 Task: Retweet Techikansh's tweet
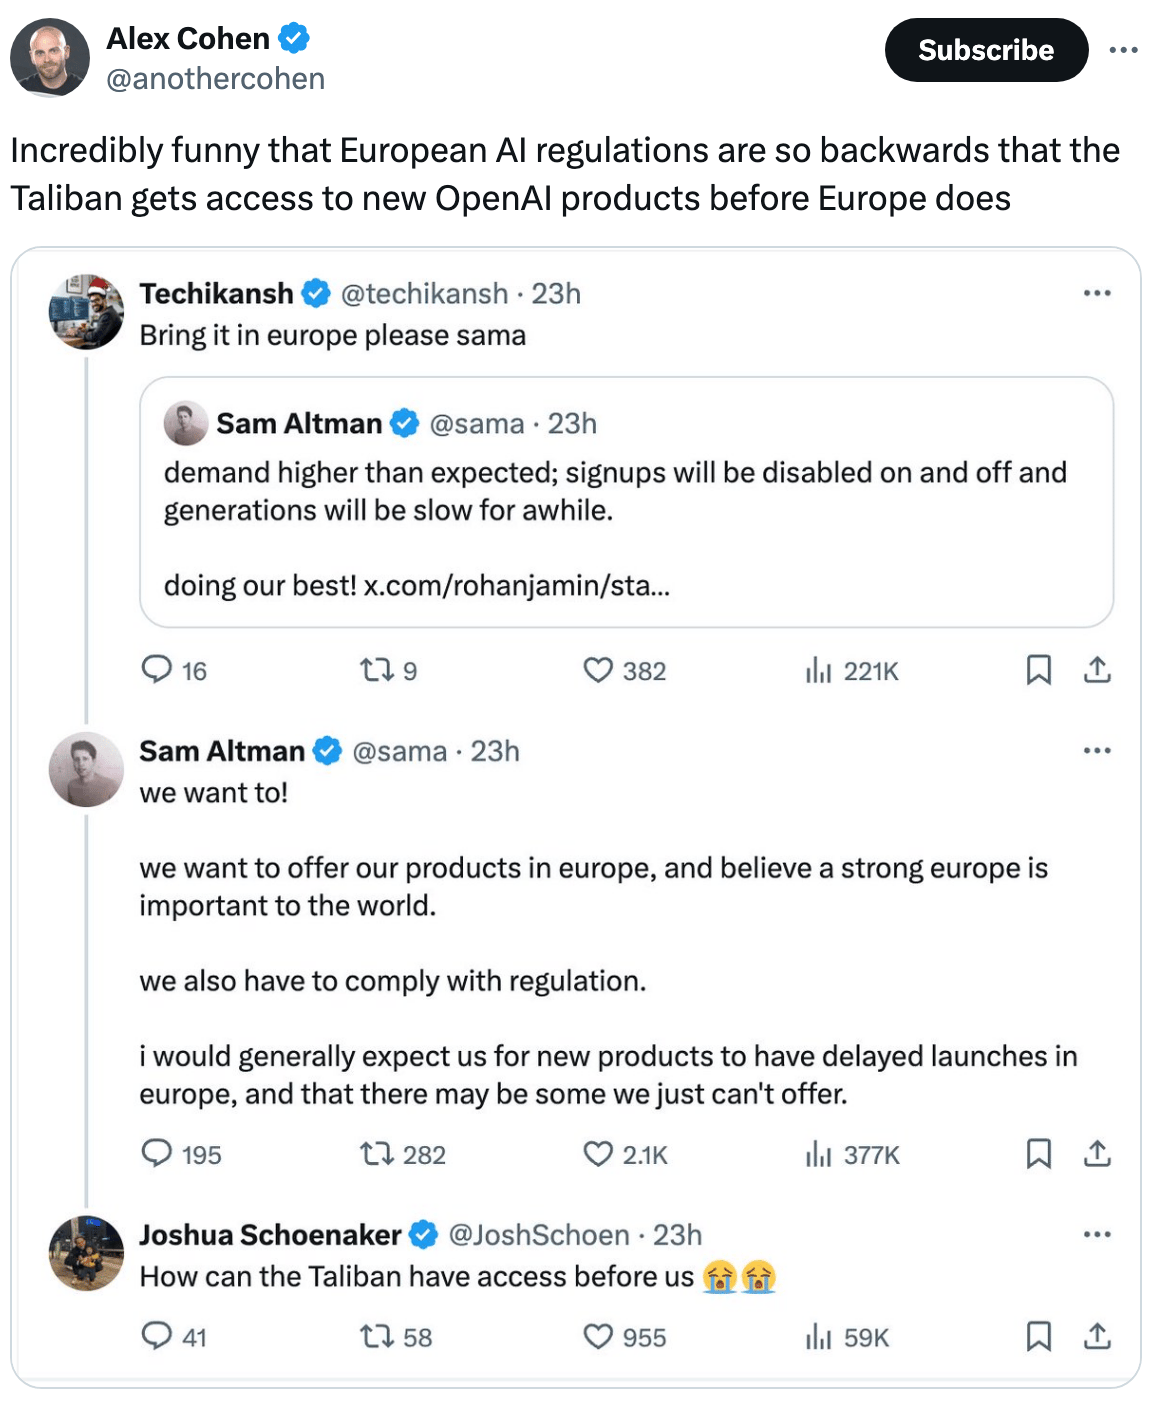[377, 669]
